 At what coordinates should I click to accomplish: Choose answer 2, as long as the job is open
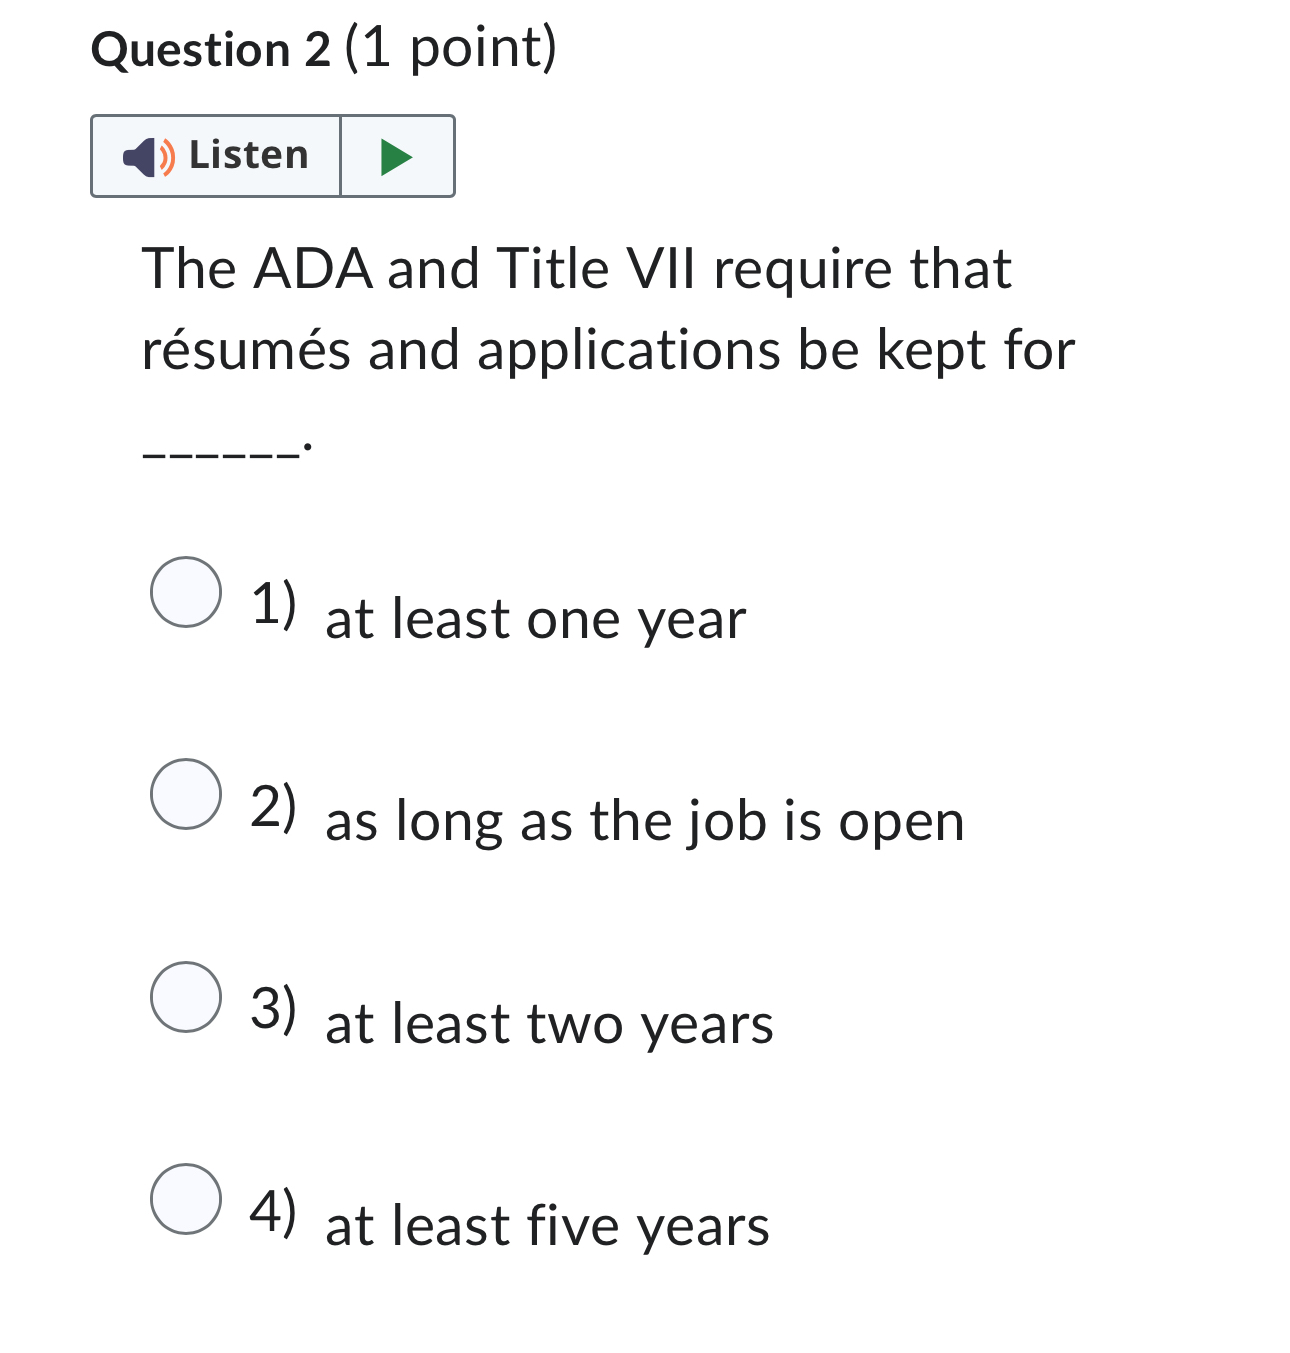186,796
